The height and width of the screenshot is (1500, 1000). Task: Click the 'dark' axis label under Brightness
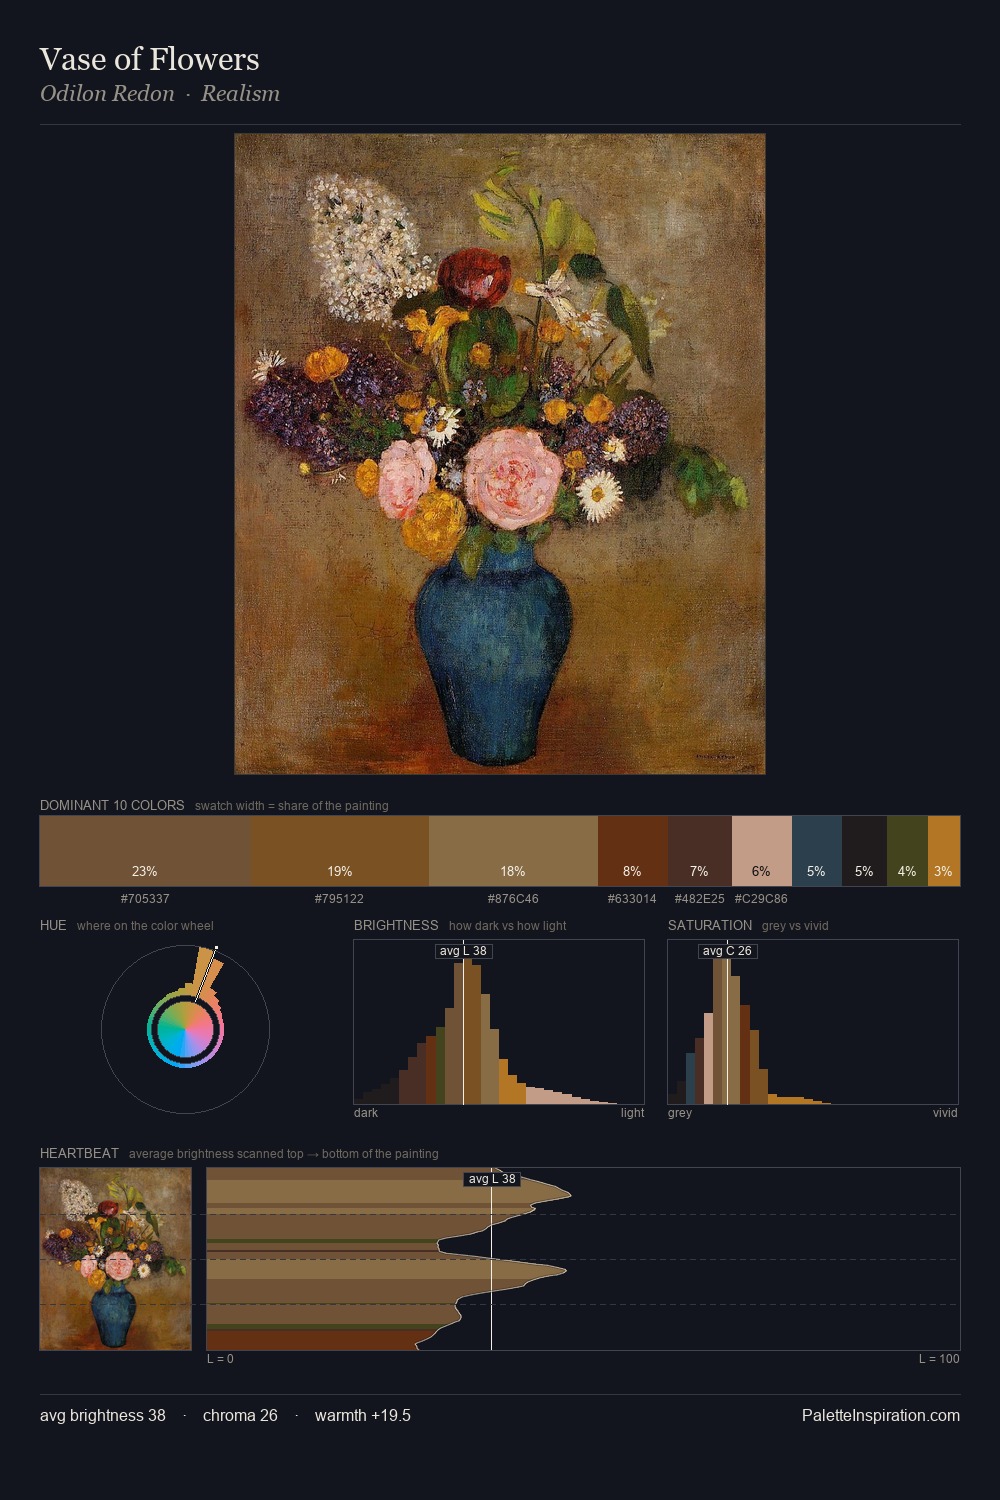tap(366, 1113)
